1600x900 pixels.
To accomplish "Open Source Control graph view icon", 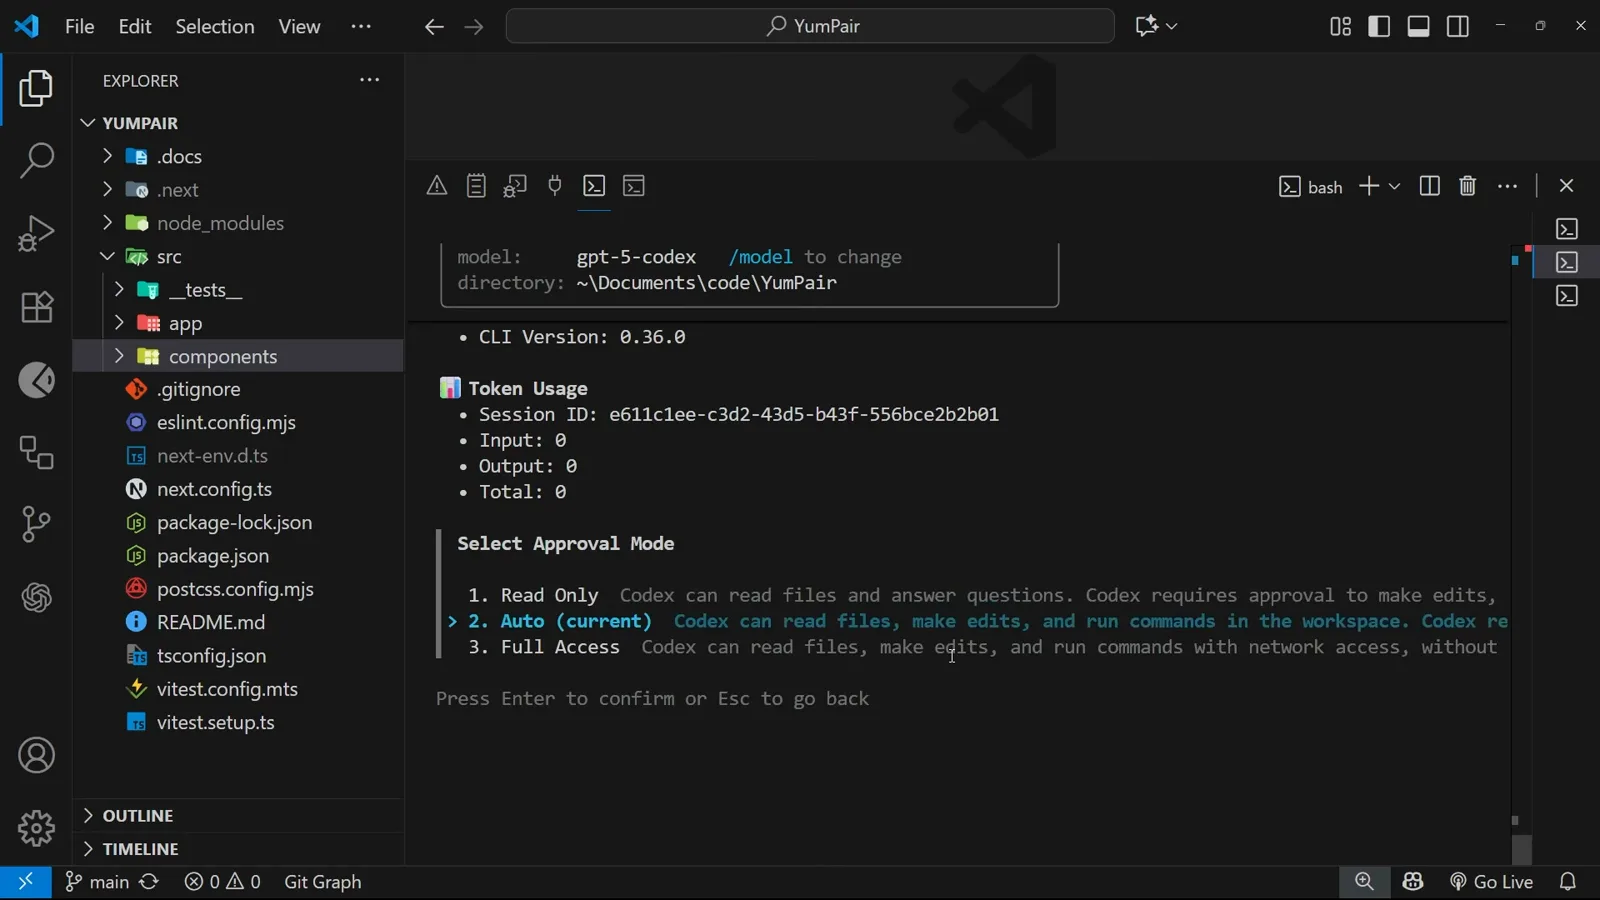I will [36, 524].
